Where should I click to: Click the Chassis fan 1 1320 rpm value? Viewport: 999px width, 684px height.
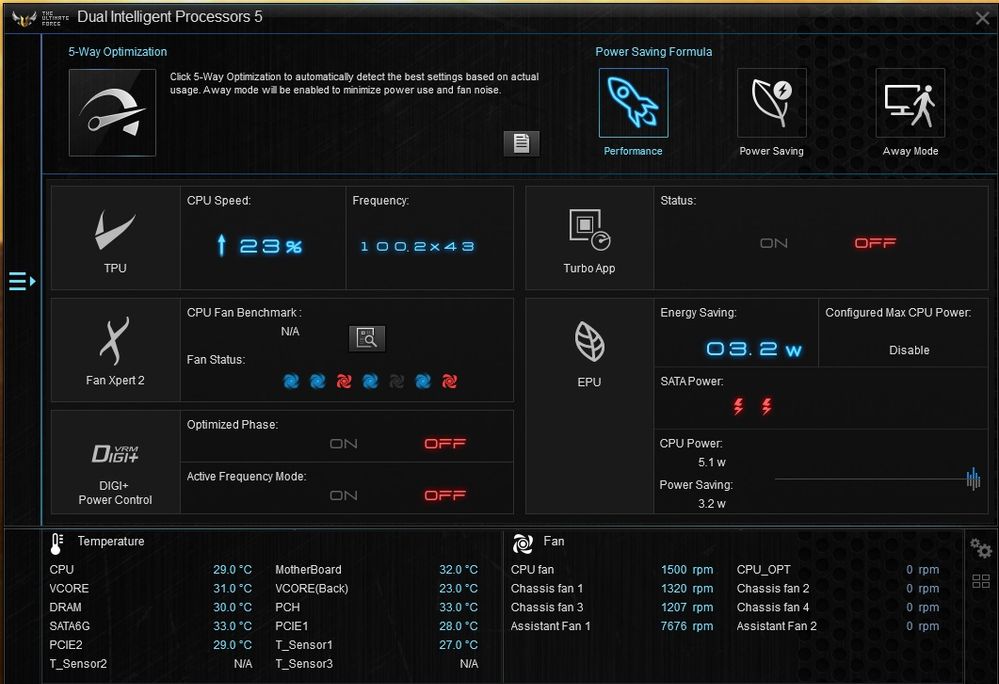click(x=687, y=588)
